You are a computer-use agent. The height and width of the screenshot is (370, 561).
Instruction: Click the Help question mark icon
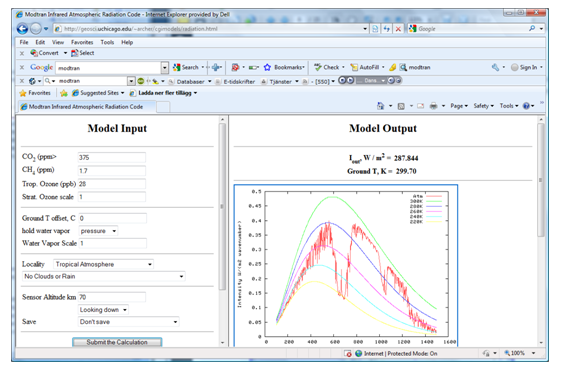coord(526,106)
